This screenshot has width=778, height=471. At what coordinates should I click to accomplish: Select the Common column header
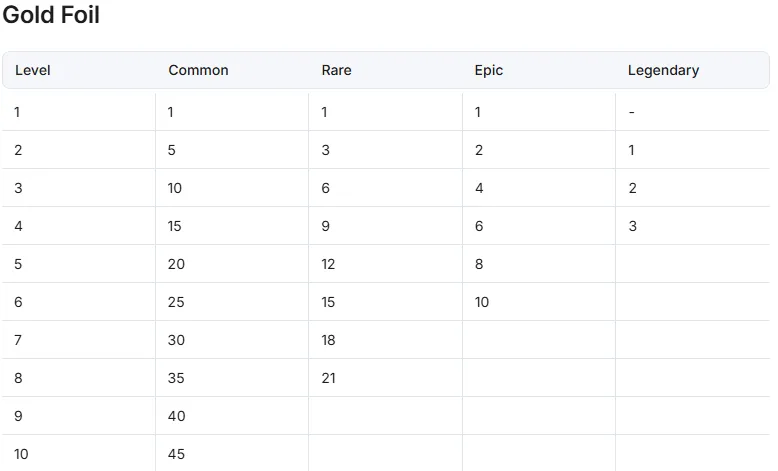[x=198, y=70]
